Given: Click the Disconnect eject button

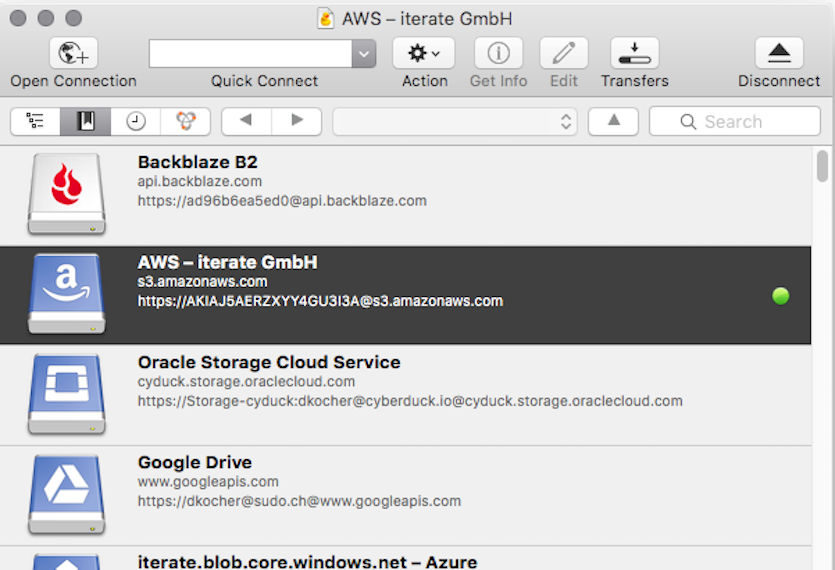Looking at the screenshot, I should tap(779, 53).
